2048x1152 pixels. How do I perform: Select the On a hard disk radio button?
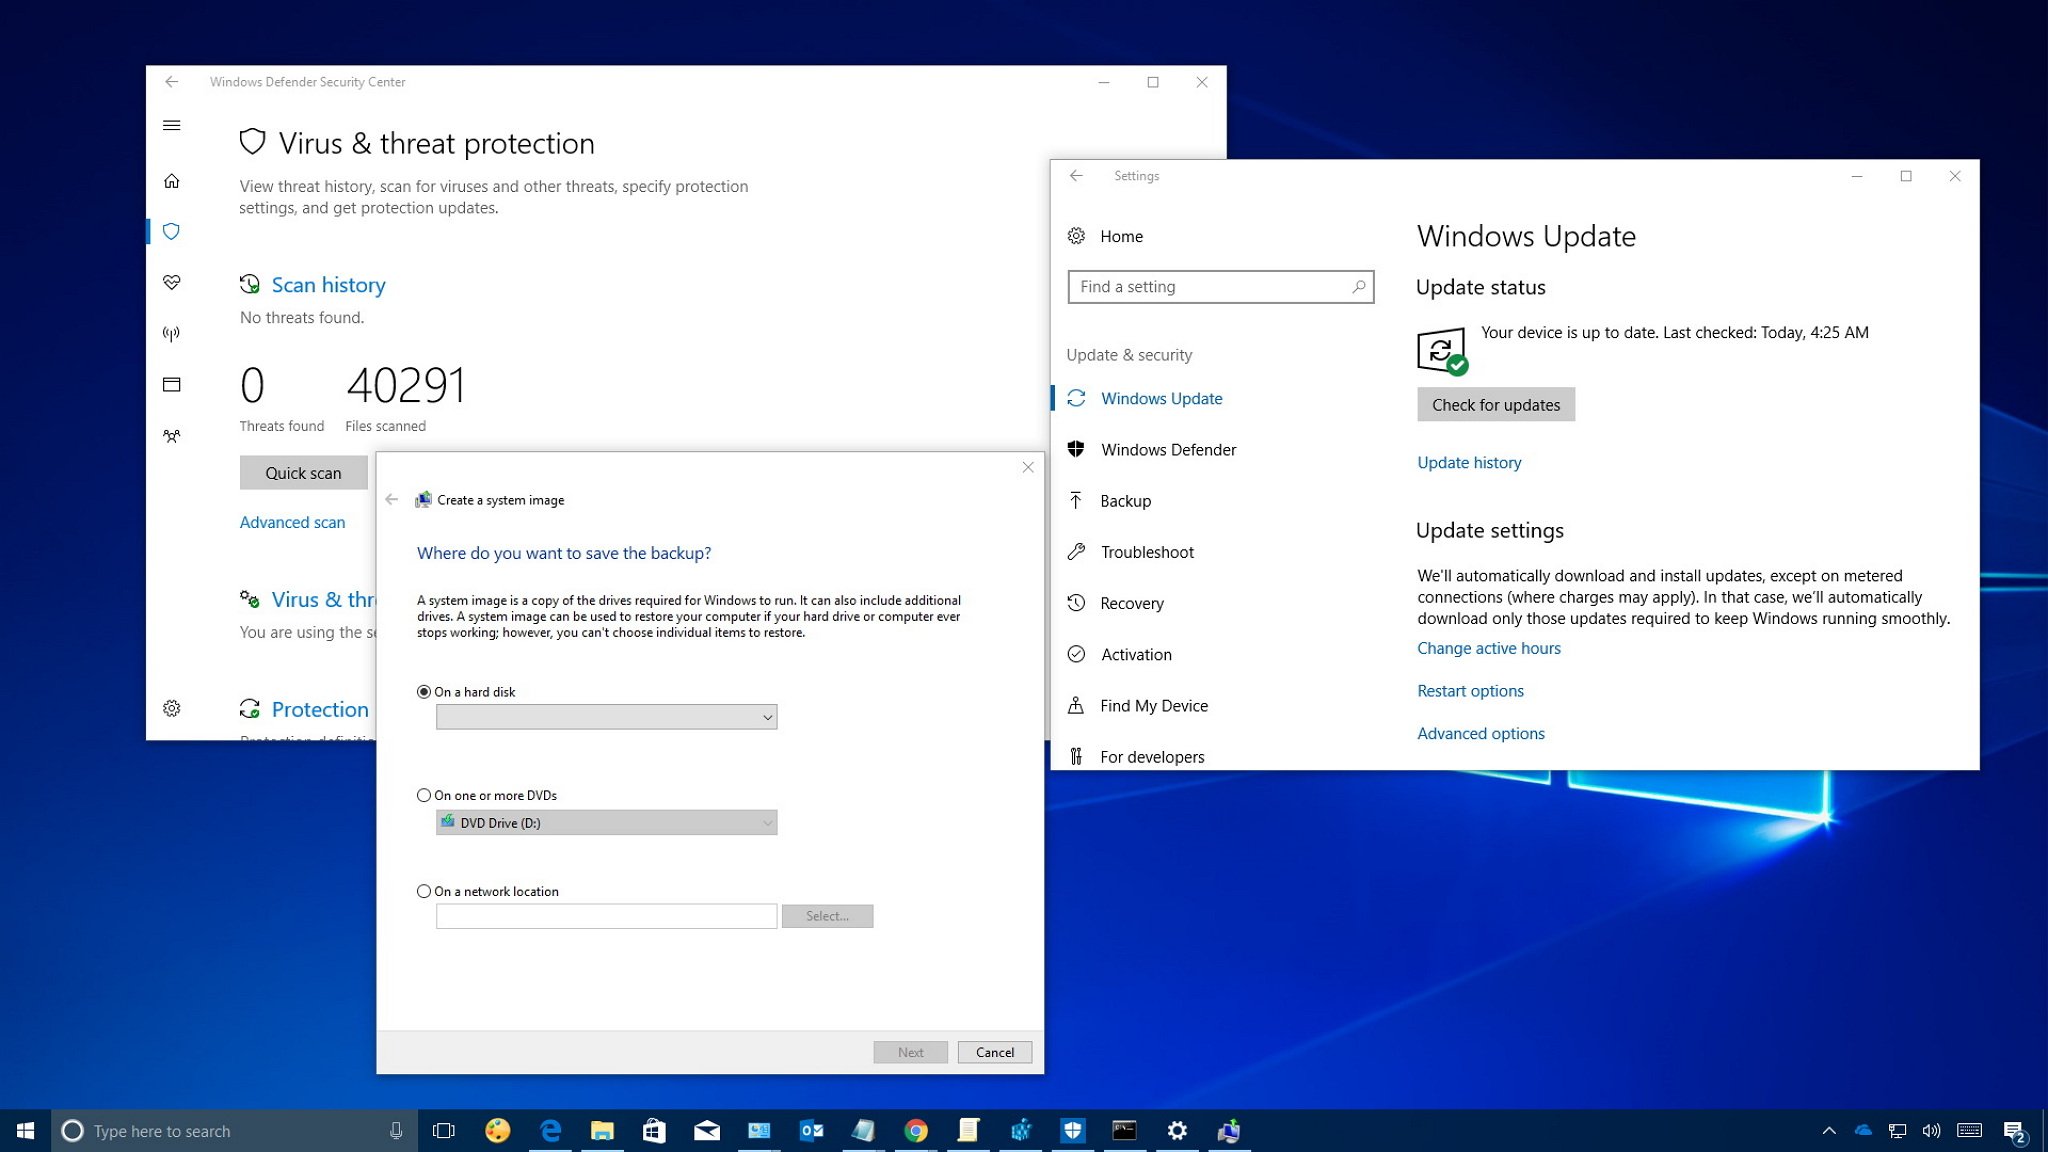[423, 691]
